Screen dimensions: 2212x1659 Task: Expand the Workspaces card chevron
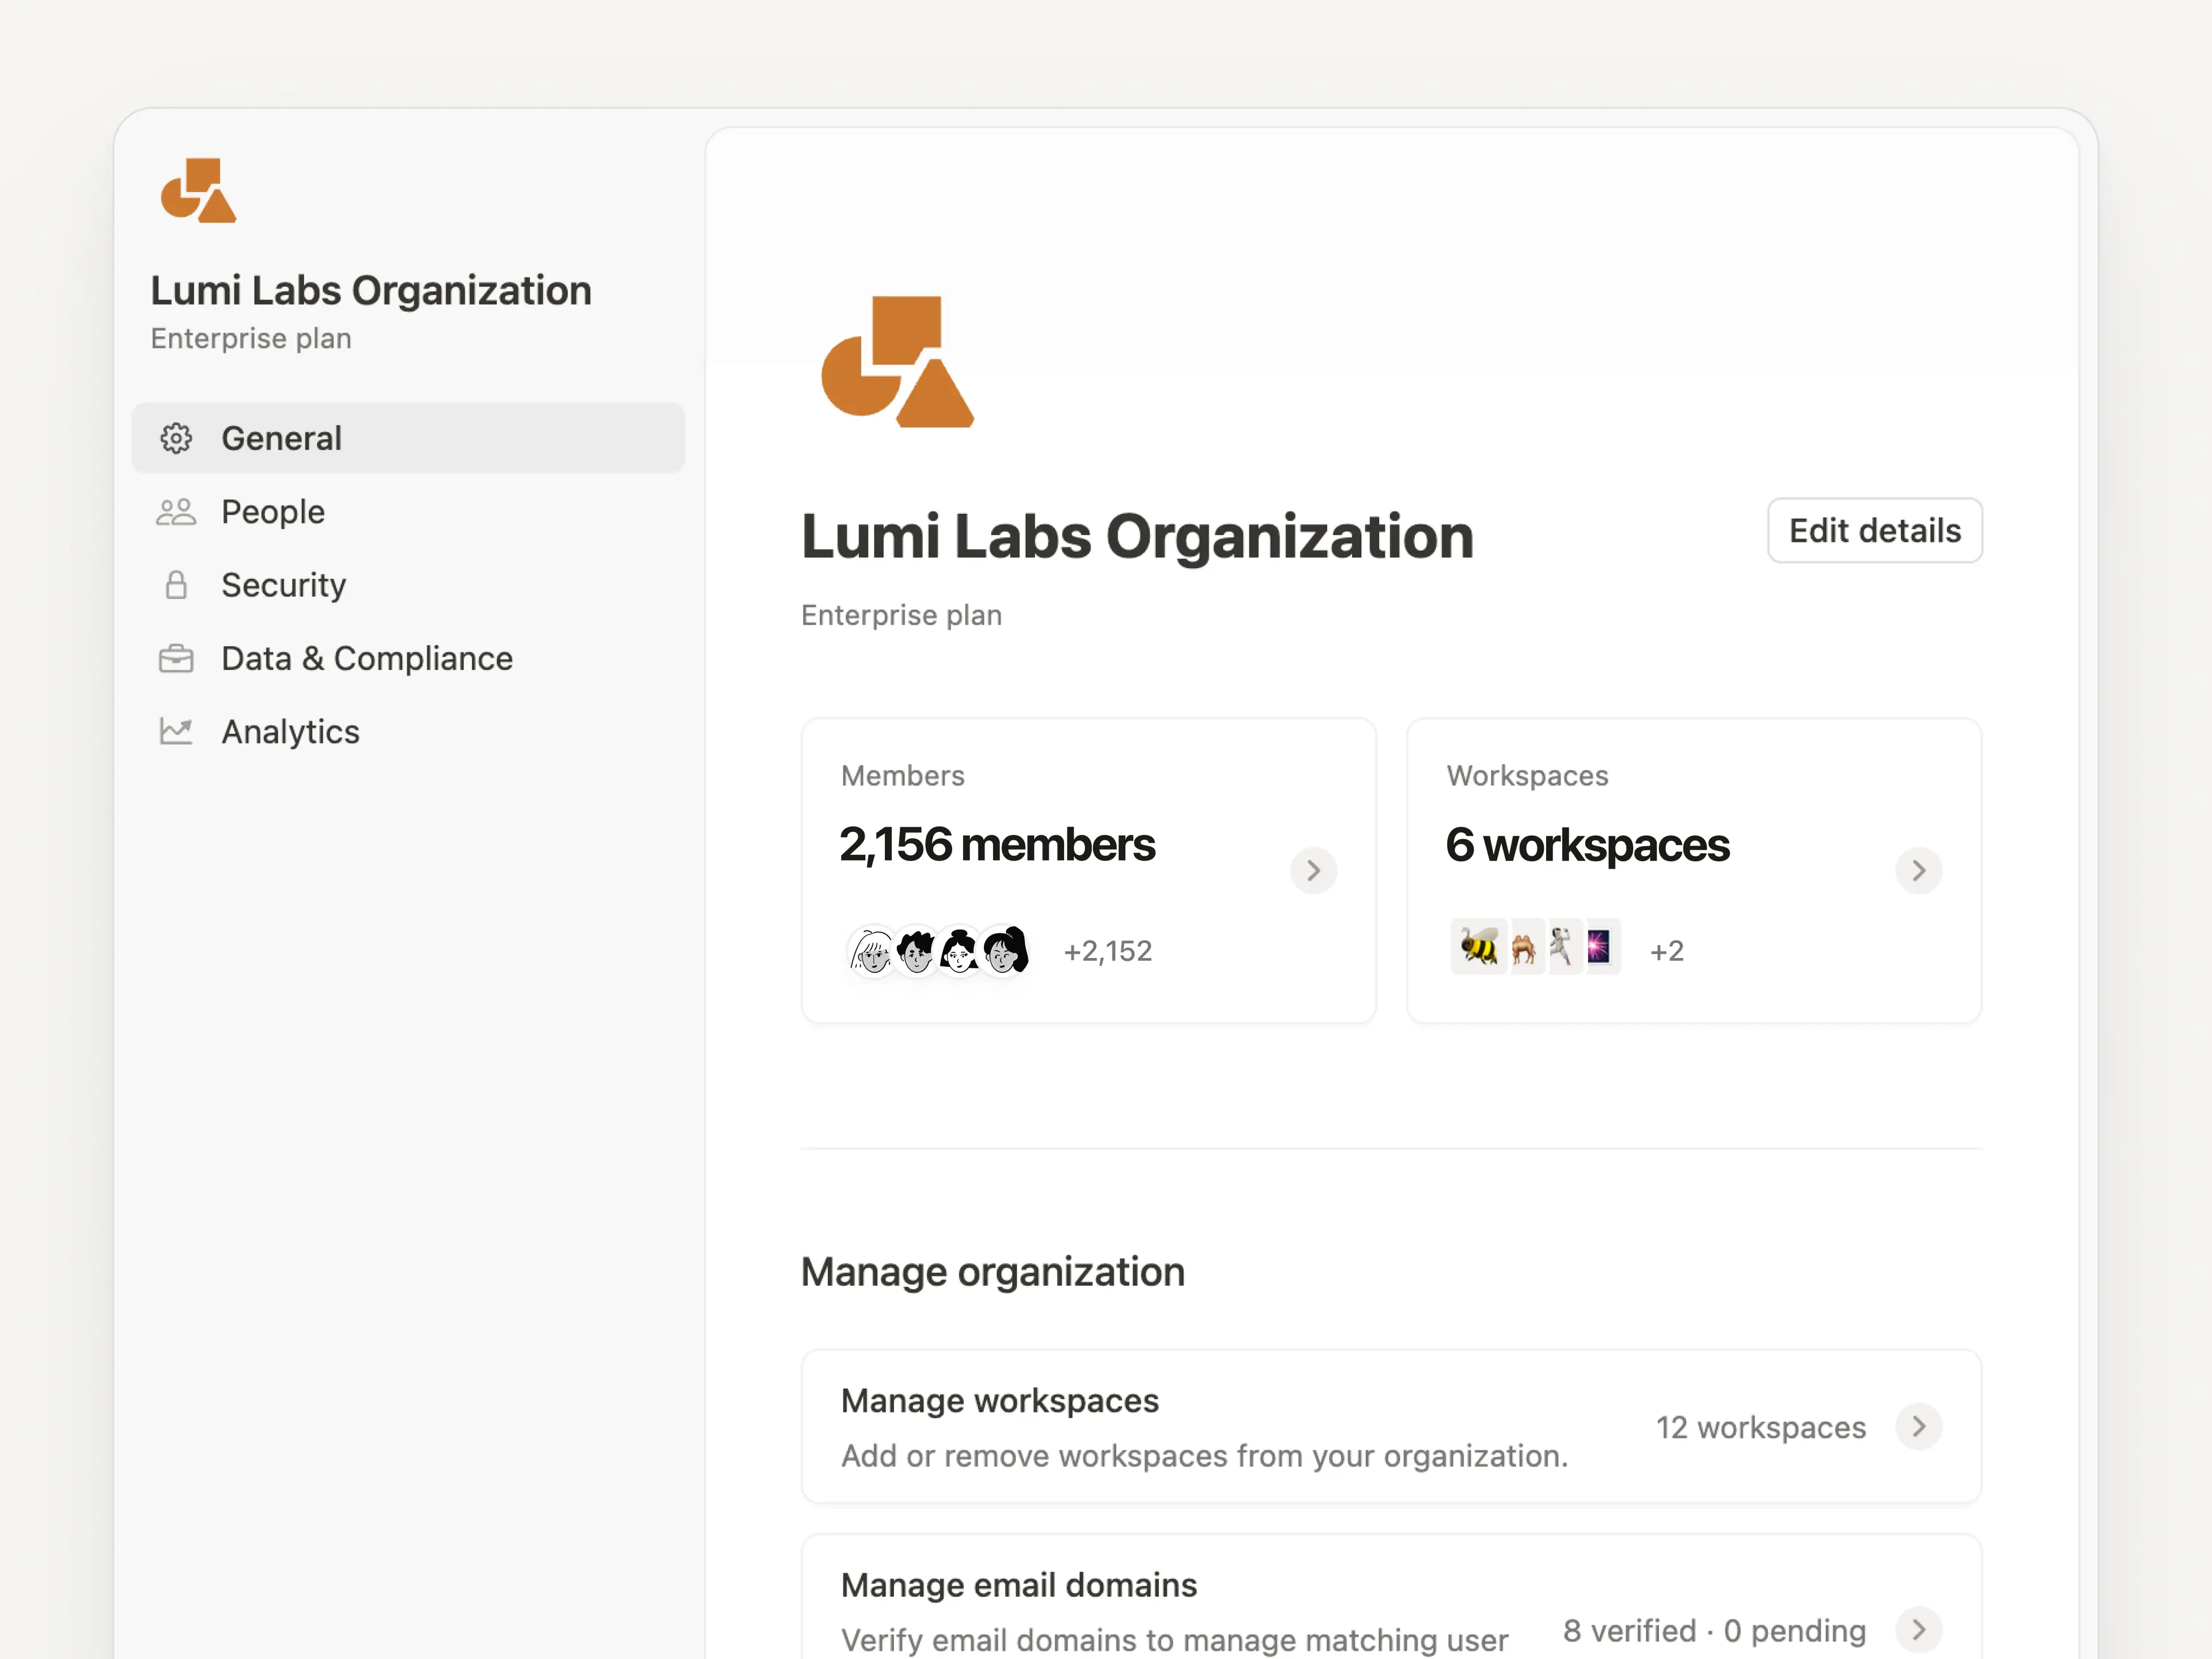(x=1918, y=870)
